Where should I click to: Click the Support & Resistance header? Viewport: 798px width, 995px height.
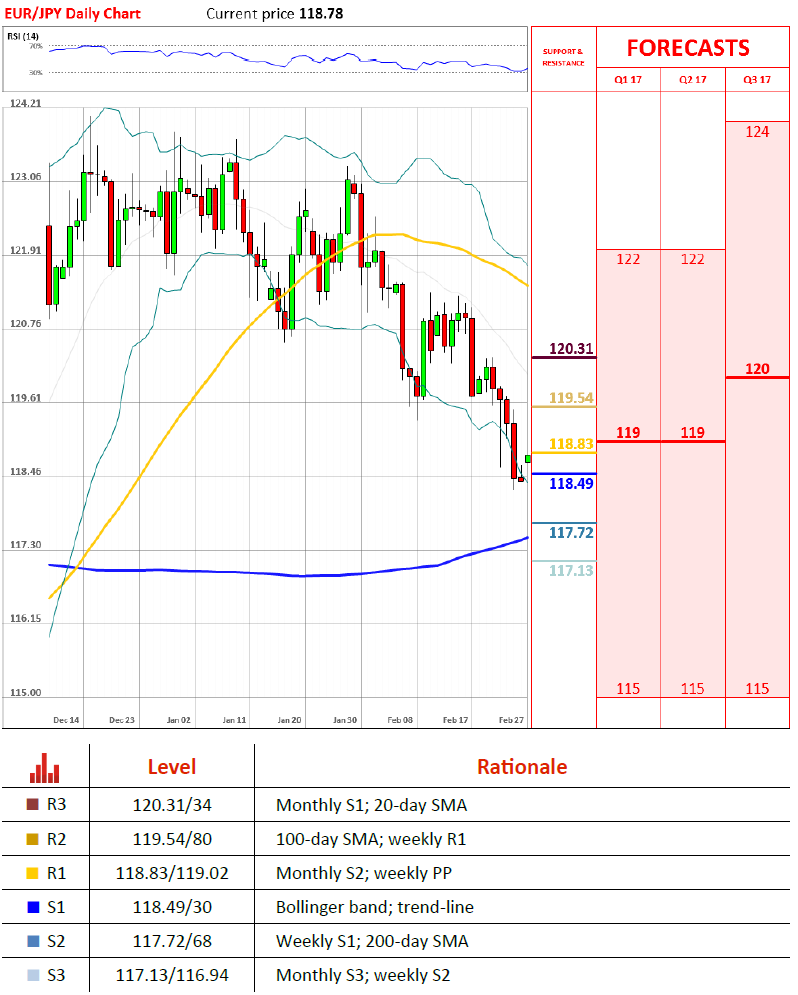563,57
